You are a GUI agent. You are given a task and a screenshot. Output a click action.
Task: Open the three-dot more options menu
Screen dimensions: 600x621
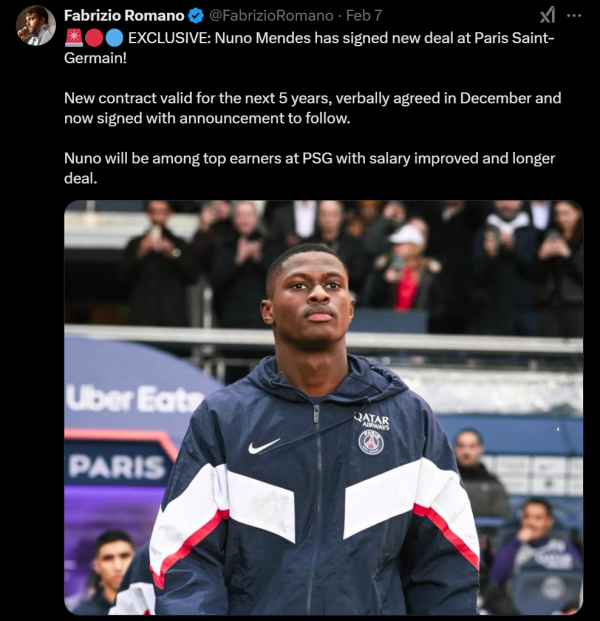click(x=574, y=15)
